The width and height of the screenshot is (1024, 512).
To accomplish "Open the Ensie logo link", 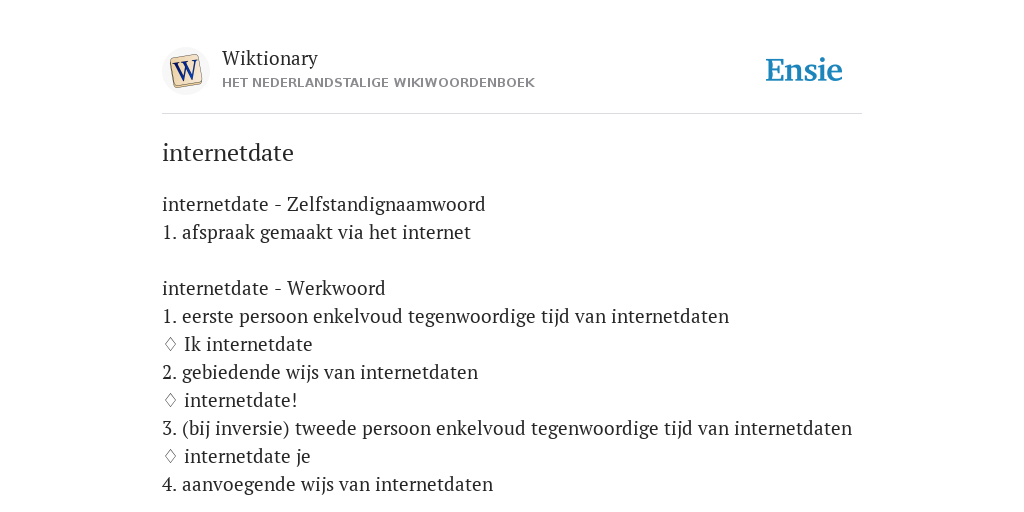I will 803,71.
